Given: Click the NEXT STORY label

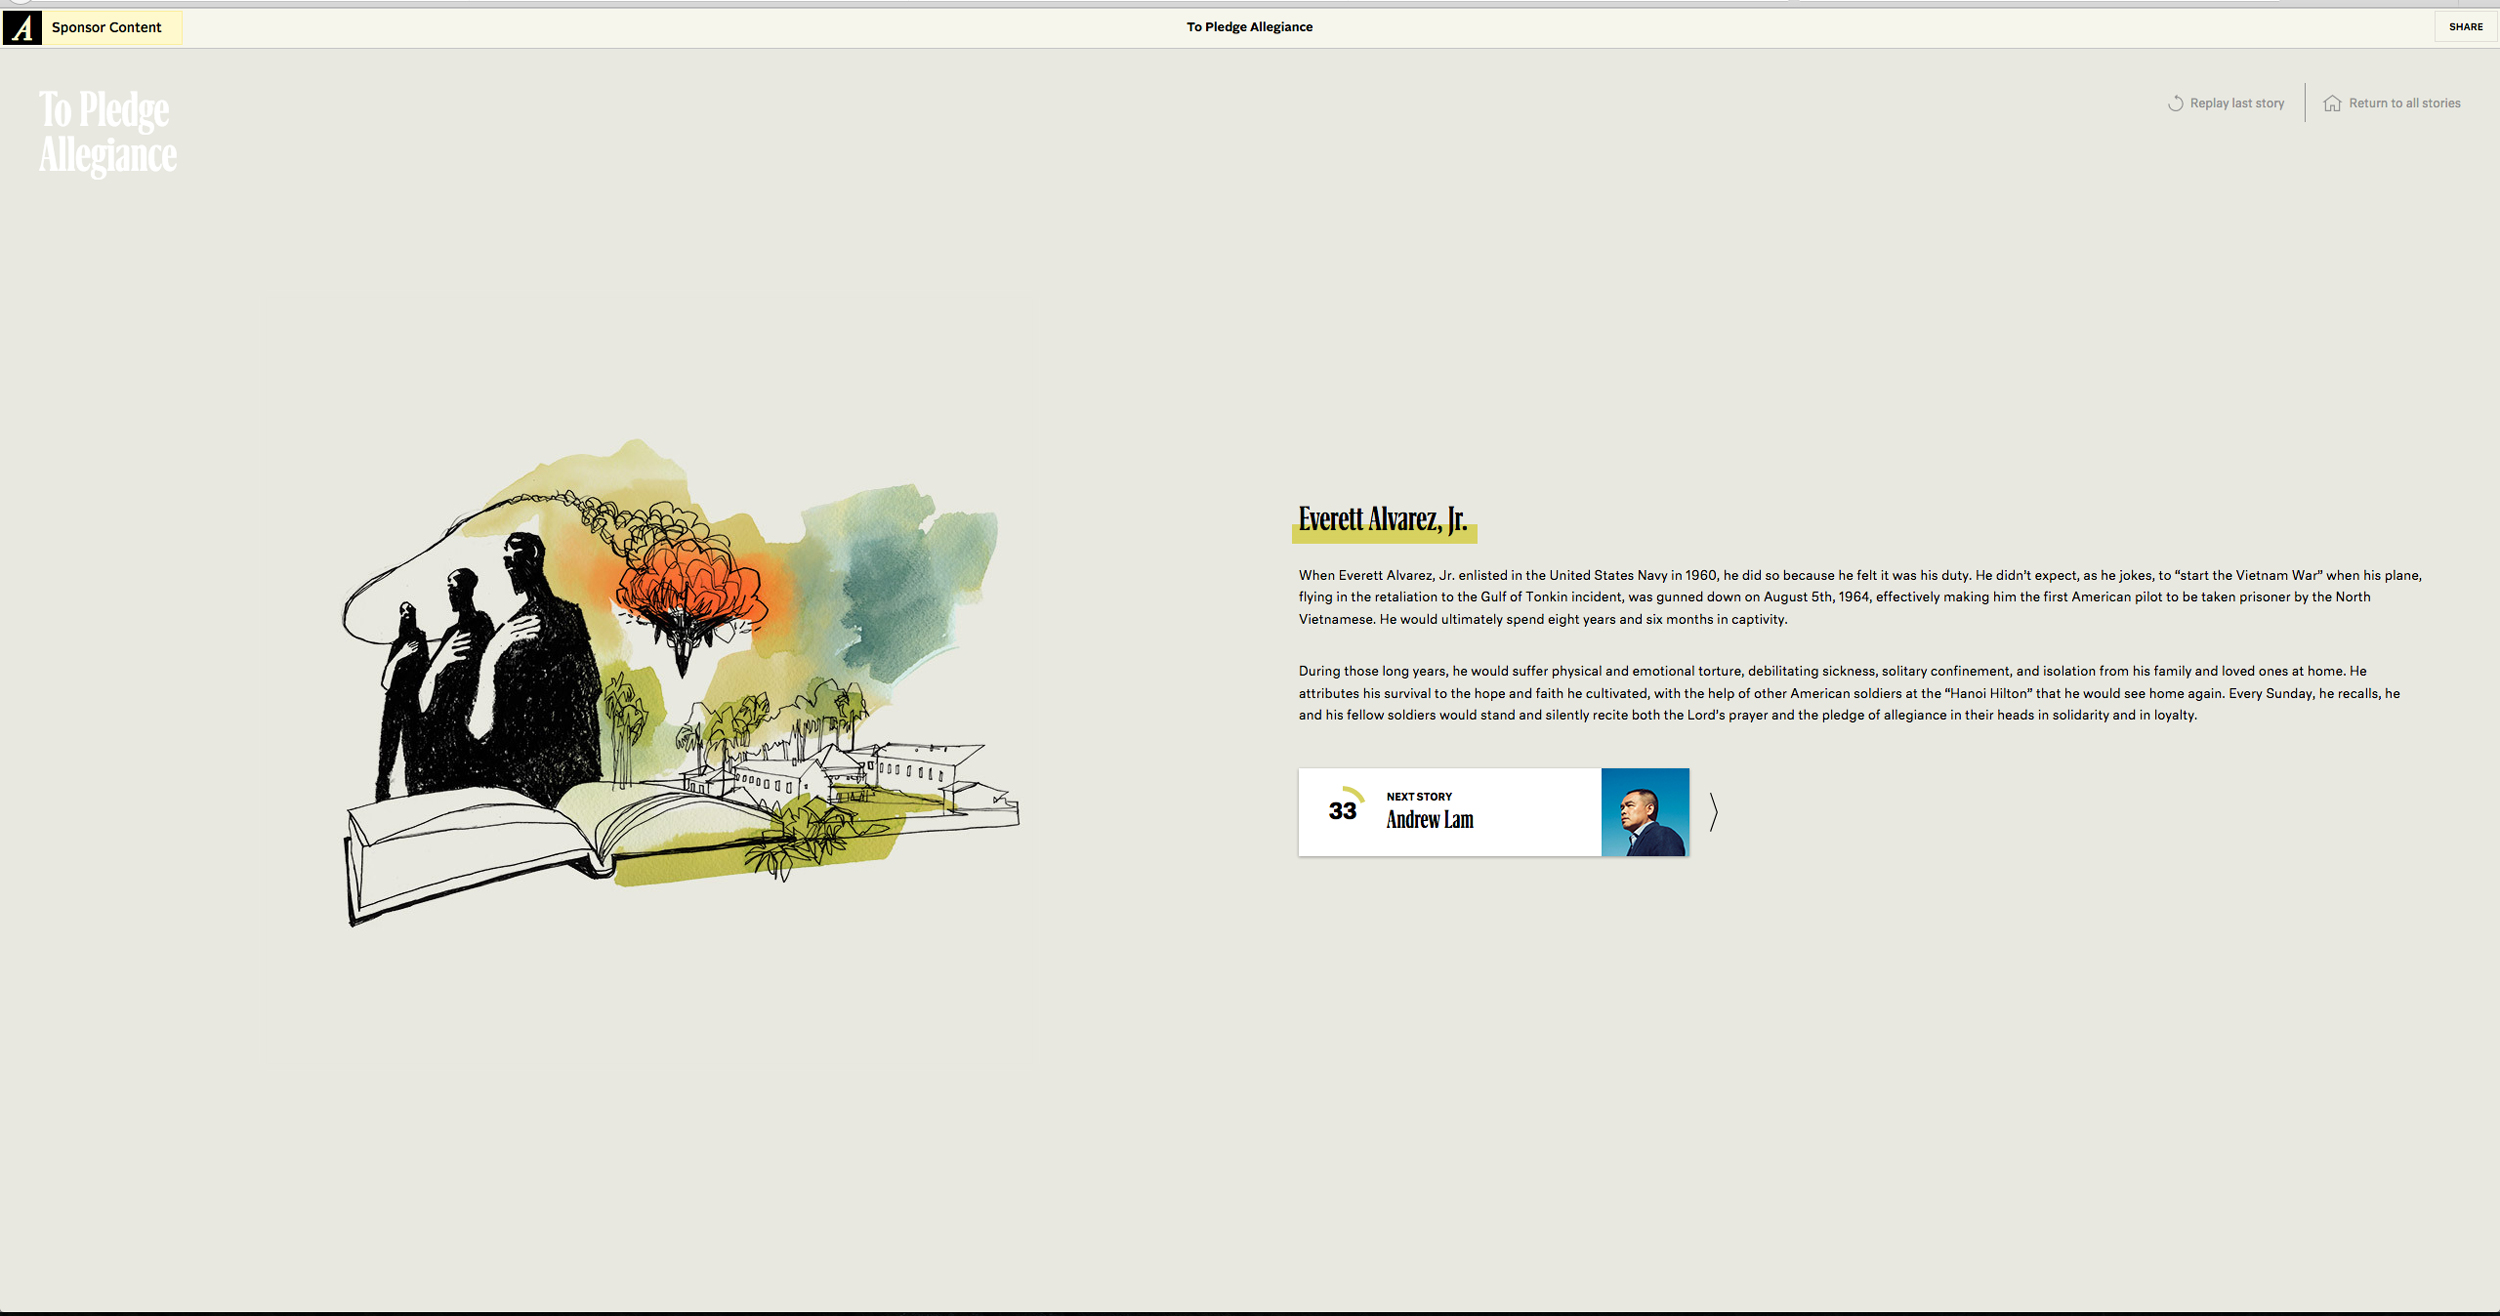Looking at the screenshot, I should (x=1419, y=797).
